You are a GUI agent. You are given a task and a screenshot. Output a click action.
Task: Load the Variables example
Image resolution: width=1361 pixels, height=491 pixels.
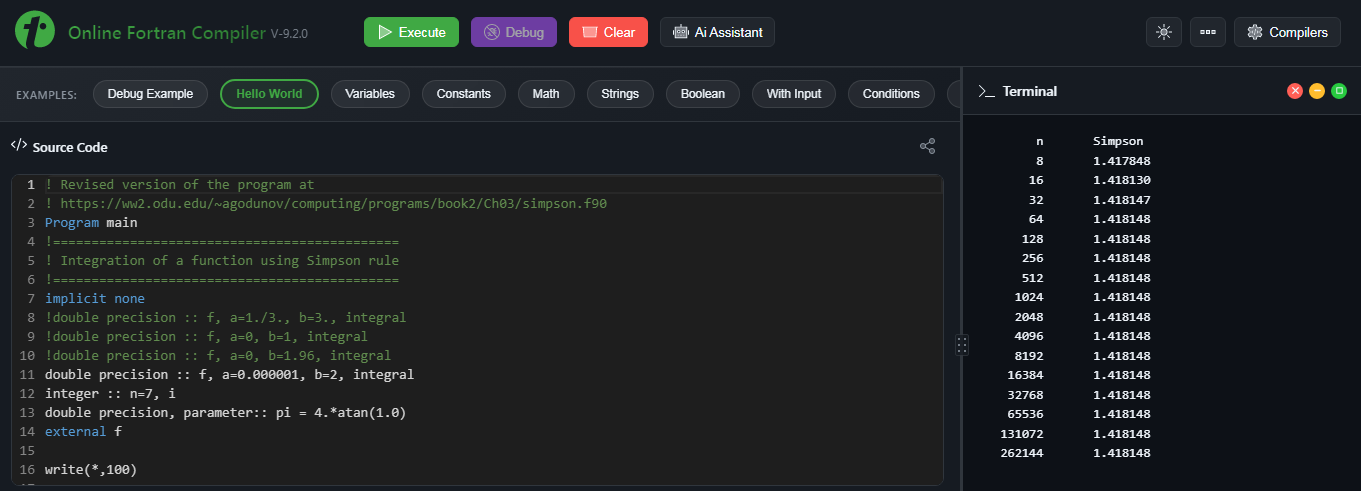point(370,94)
